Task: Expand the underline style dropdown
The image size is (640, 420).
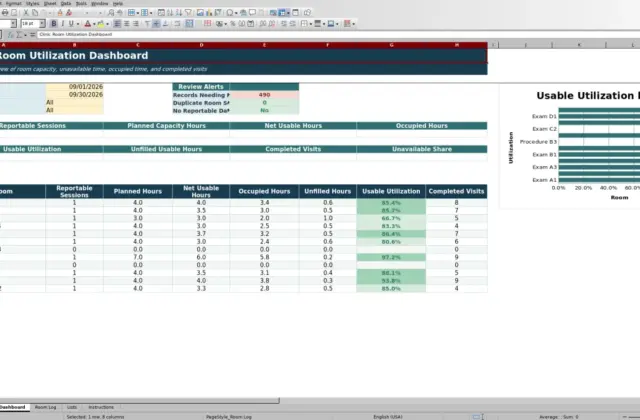Action: coord(78,24)
